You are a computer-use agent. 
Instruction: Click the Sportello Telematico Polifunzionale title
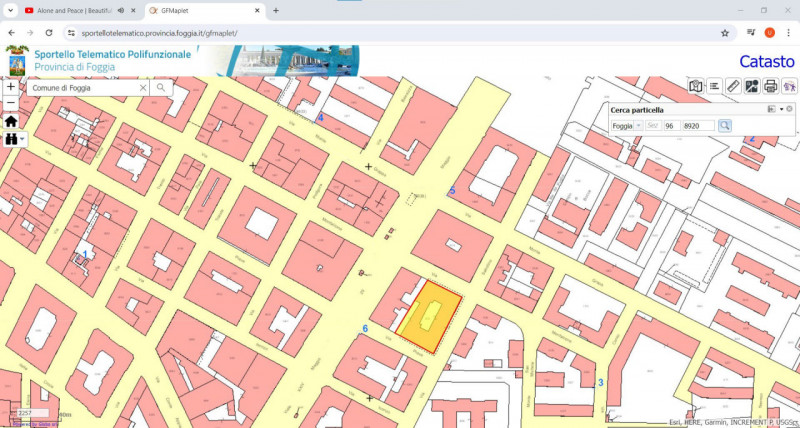click(x=113, y=55)
